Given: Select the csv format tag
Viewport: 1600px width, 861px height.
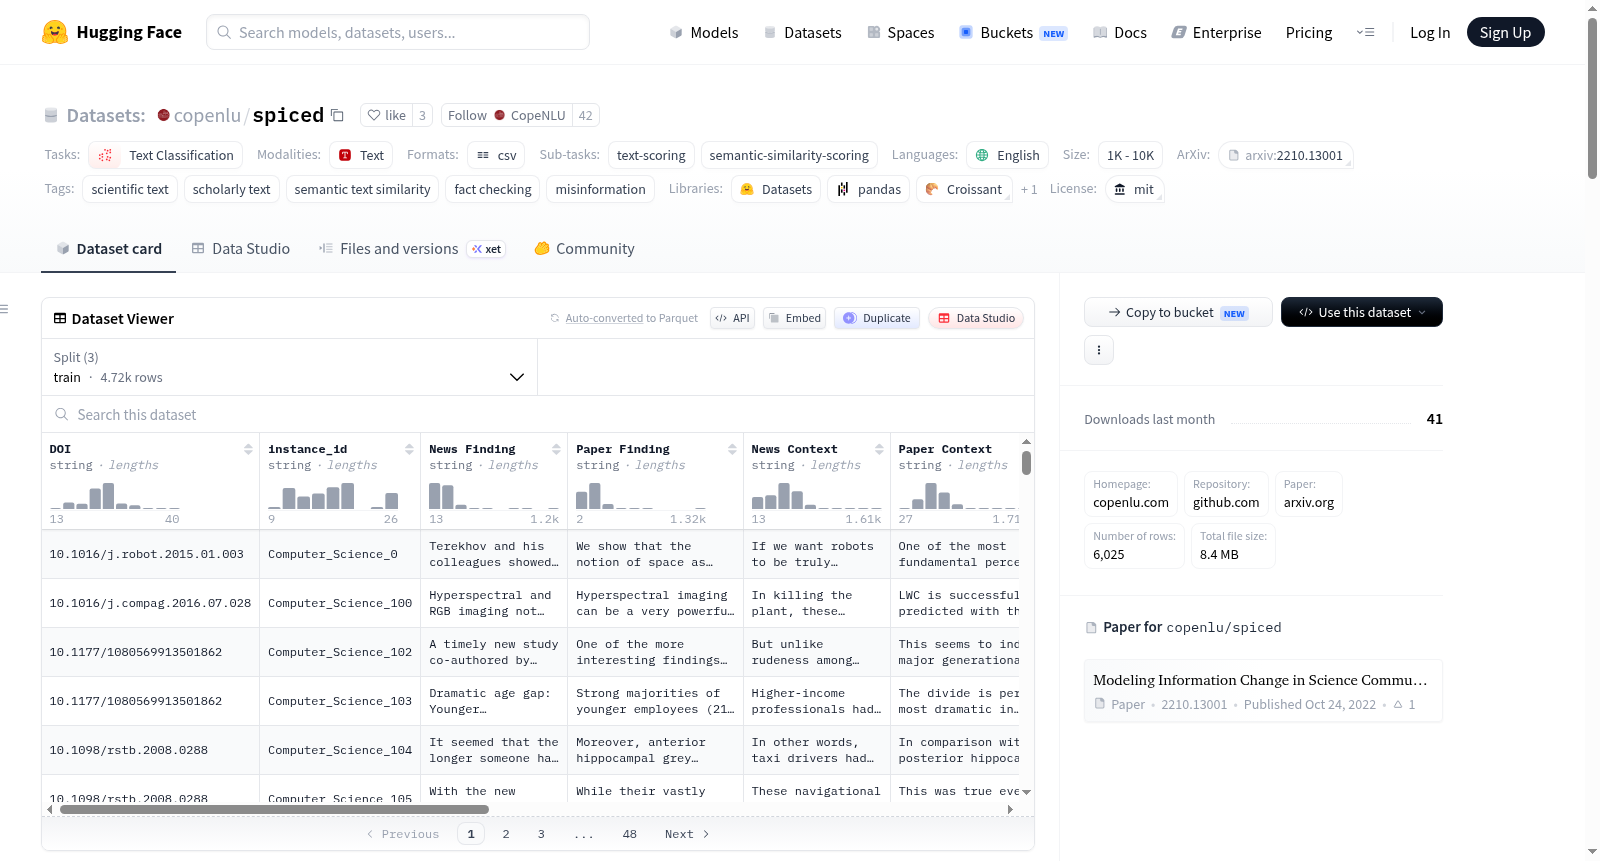Looking at the screenshot, I should 496,155.
